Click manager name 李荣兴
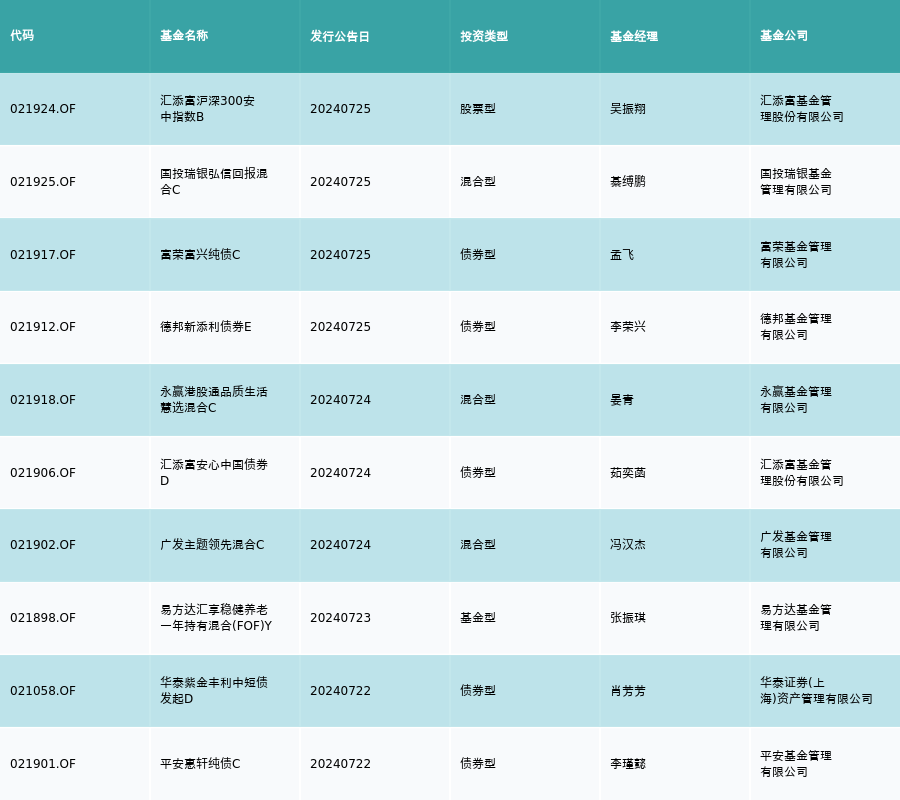Screen dimensions: 900x800 [x=627, y=327]
